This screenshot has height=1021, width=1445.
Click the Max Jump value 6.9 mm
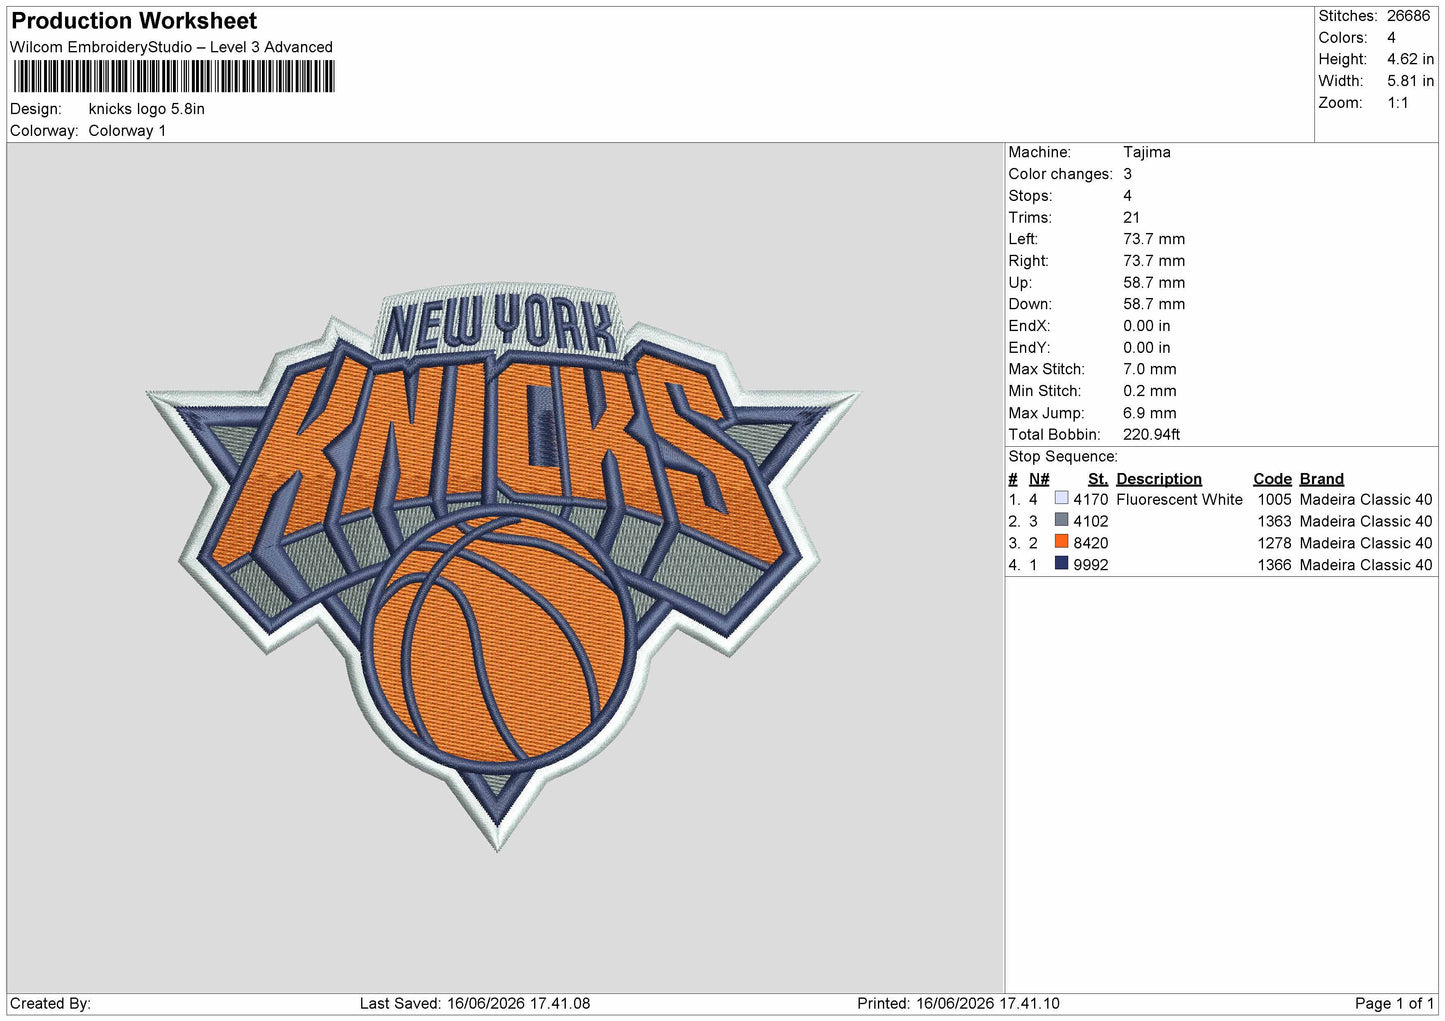coord(1149,413)
